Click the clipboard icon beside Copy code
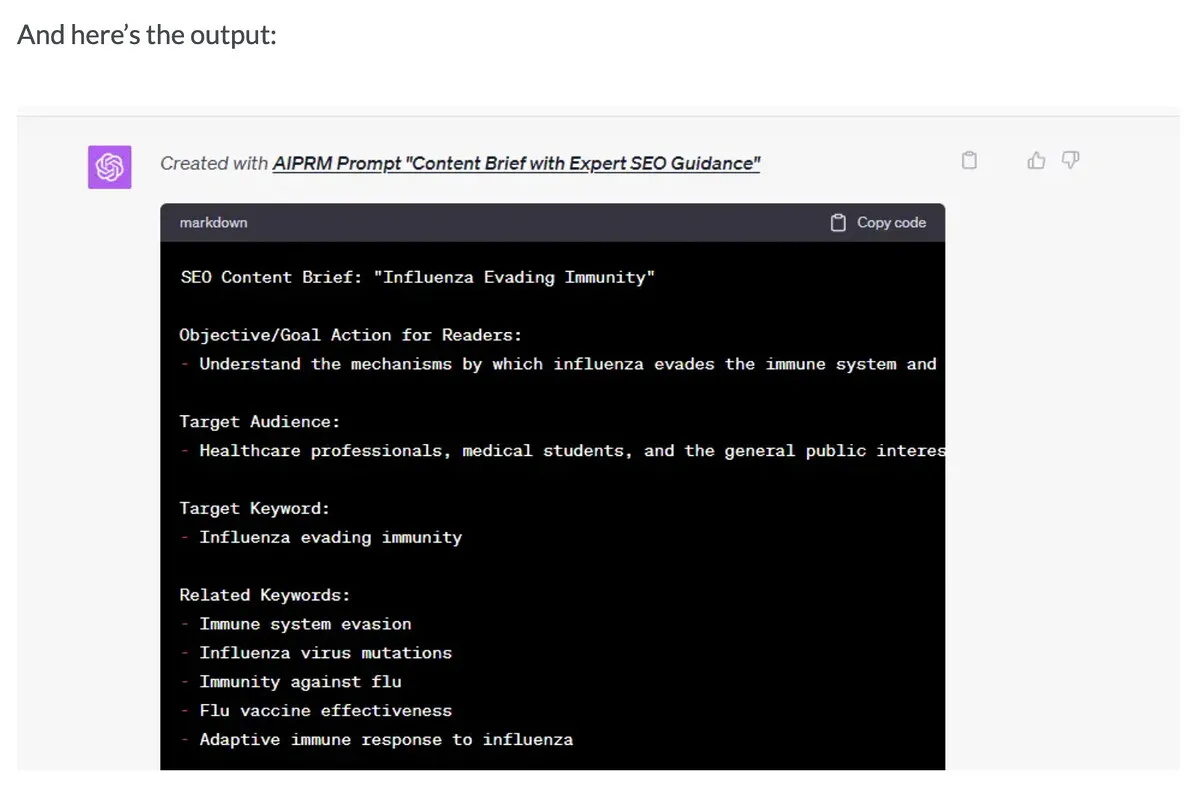Screen dimensions: 1200x792 pos(839,223)
